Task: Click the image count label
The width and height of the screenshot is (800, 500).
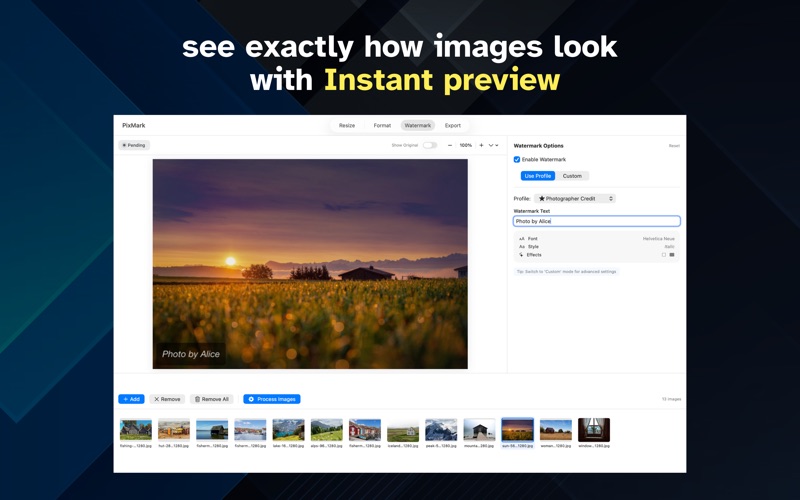Action: coord(671,399)
